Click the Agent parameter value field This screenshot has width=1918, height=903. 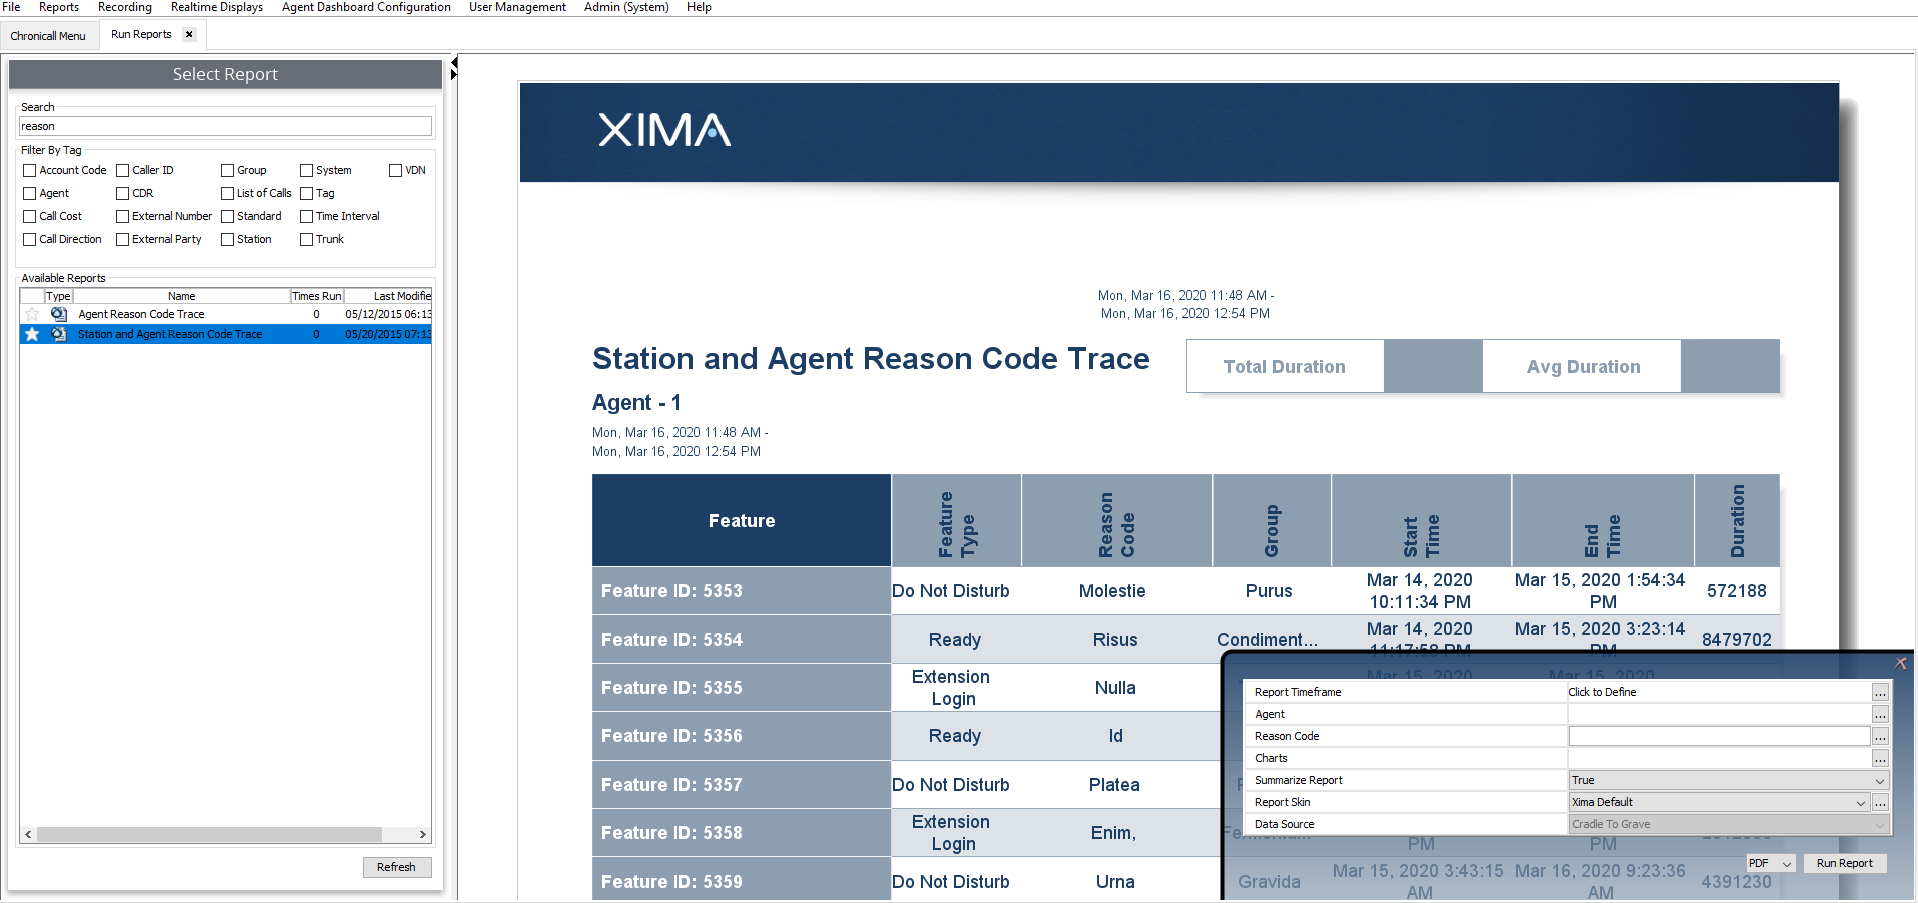coord(1719,714)
